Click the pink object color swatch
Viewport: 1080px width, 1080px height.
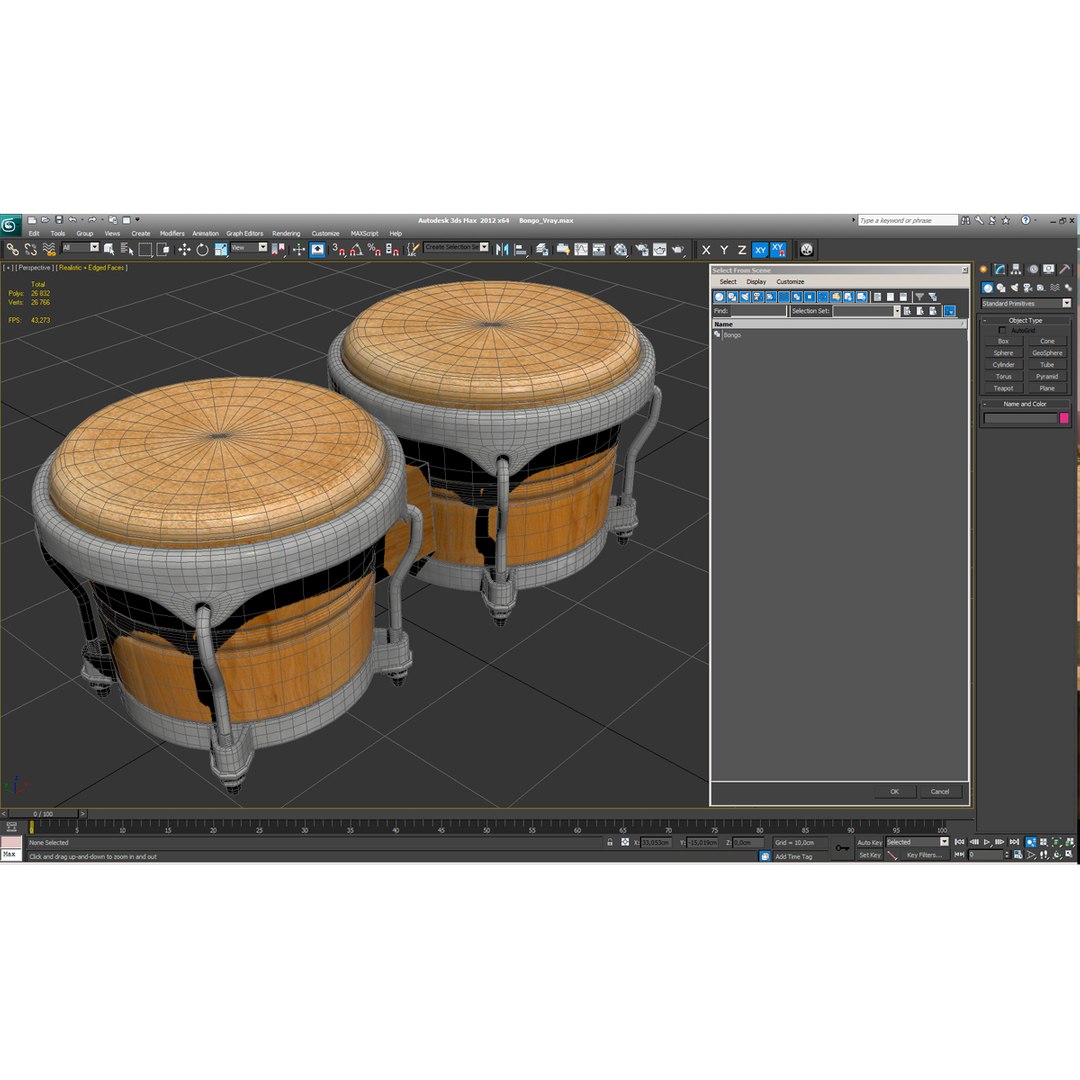point(1064,418)
